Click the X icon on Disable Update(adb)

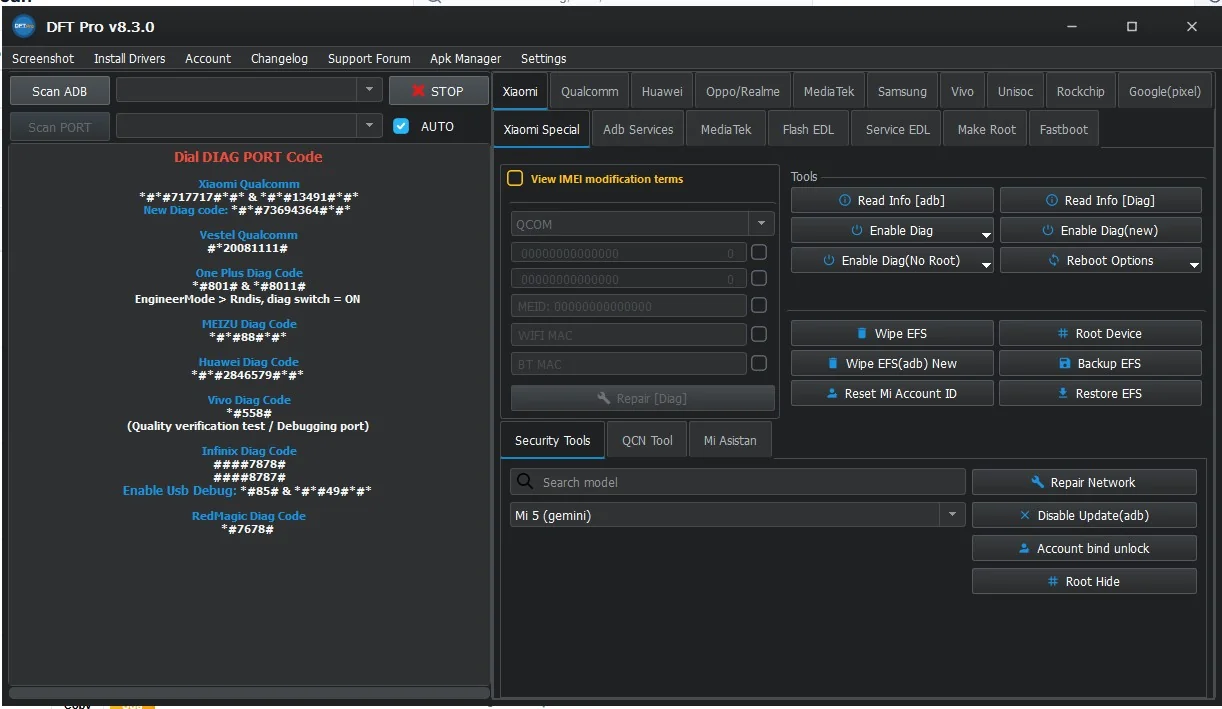tap(1025, 516)
